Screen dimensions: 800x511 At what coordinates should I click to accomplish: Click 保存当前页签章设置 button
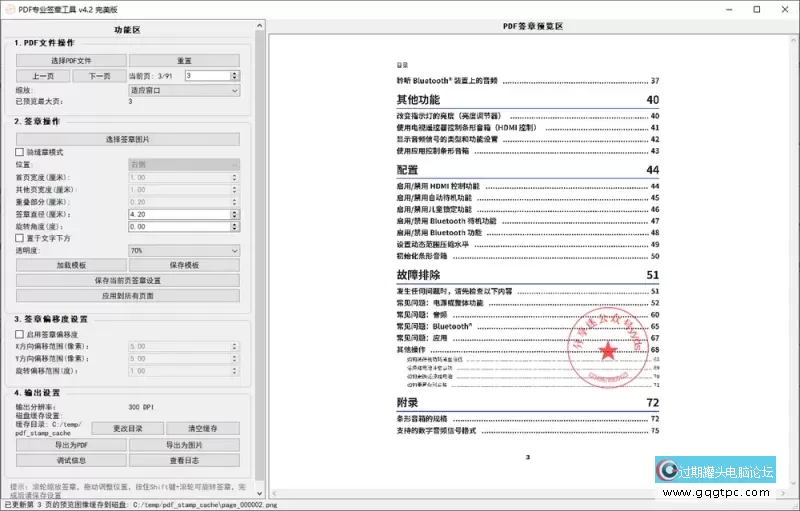tap(128, 280)
